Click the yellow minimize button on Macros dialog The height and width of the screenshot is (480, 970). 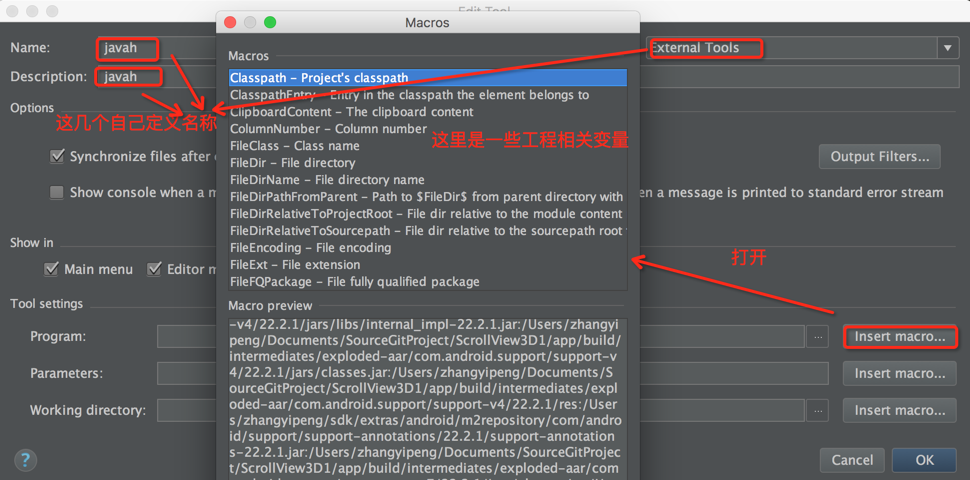pyautogui.click(x=251, y=22)
